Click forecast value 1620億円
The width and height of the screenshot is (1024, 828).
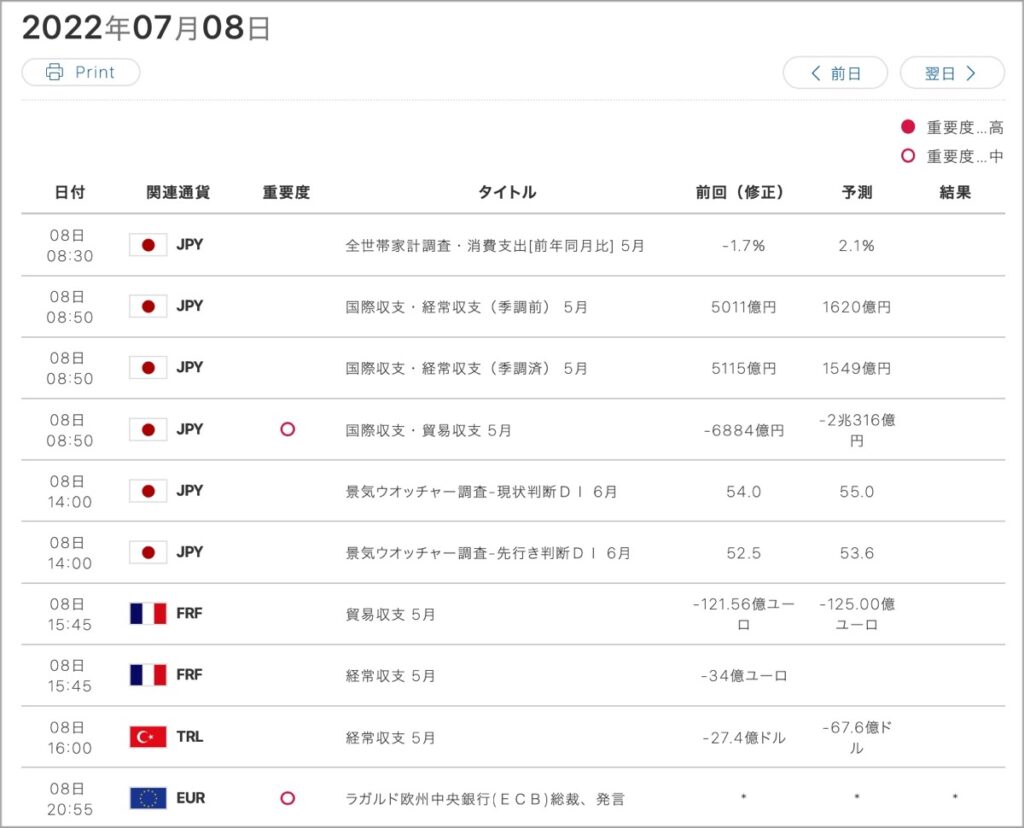856,307
